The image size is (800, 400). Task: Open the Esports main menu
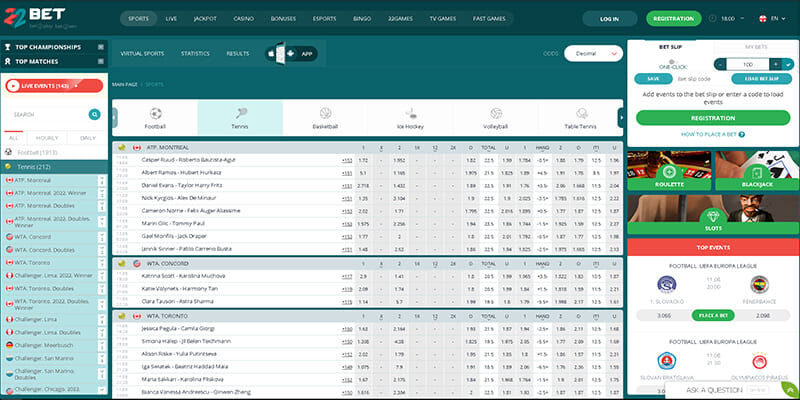(324, 18)
